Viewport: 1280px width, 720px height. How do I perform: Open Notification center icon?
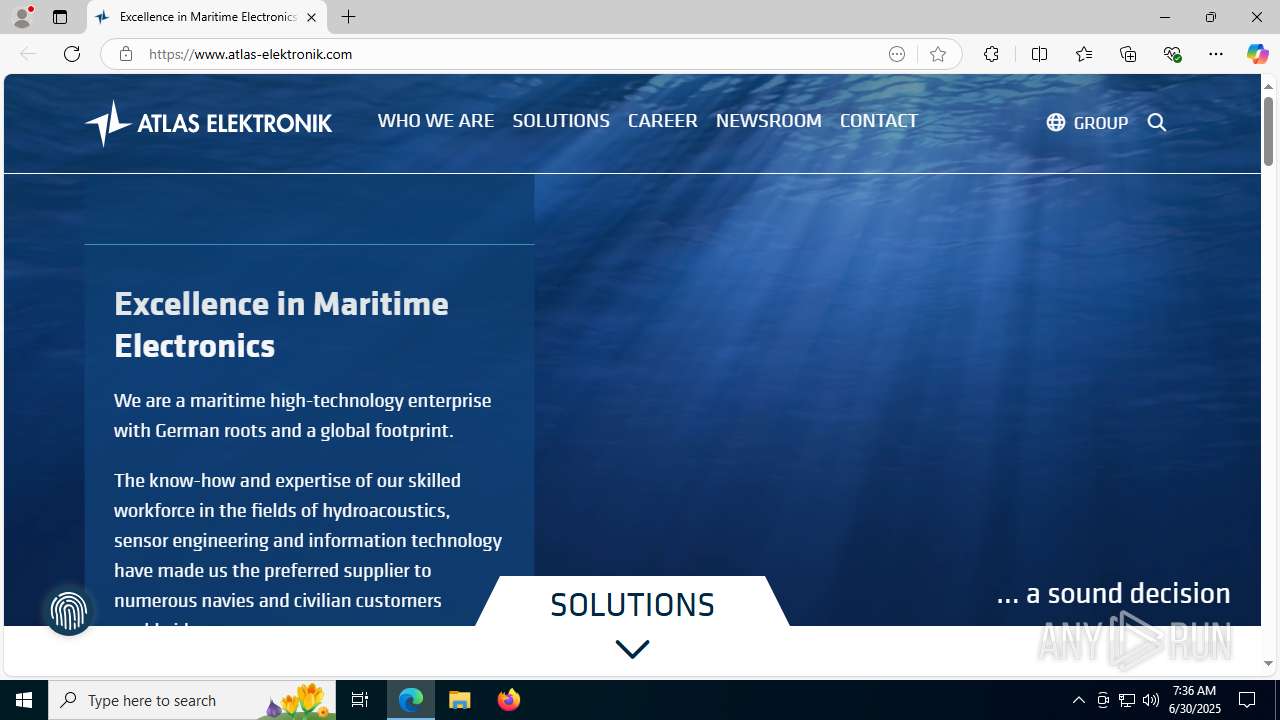click(x=1248, y=700)
